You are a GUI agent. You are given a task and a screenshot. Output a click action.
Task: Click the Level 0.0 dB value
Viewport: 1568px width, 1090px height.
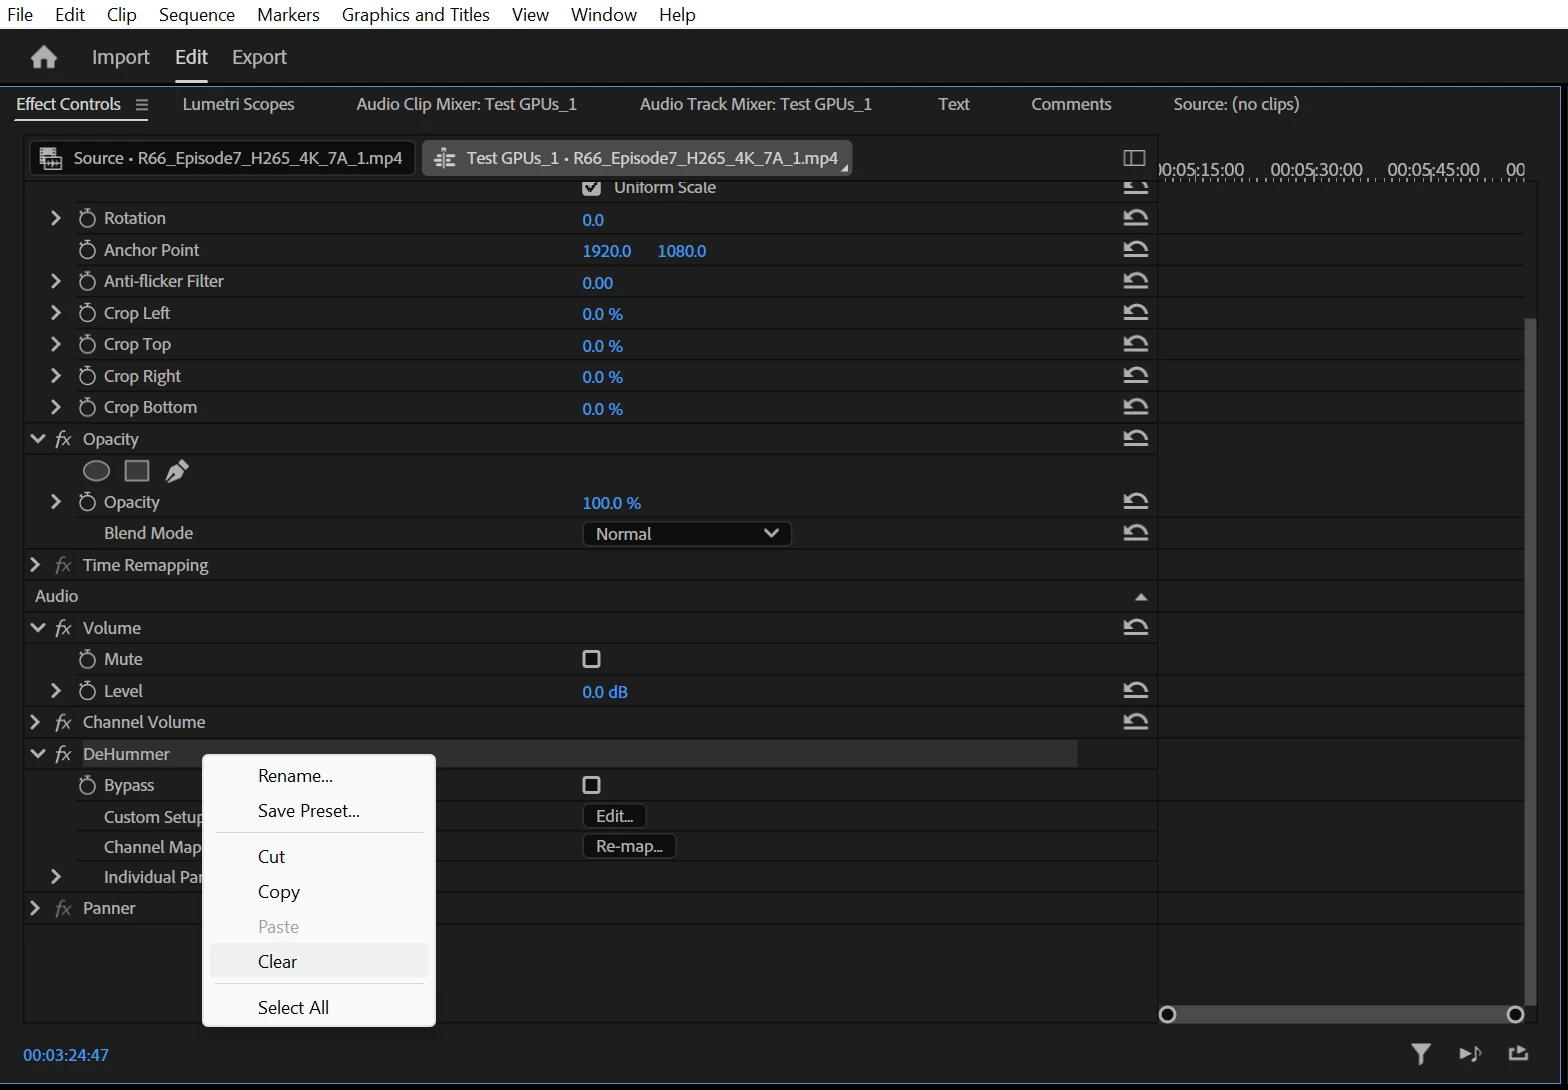coord(605,692)
